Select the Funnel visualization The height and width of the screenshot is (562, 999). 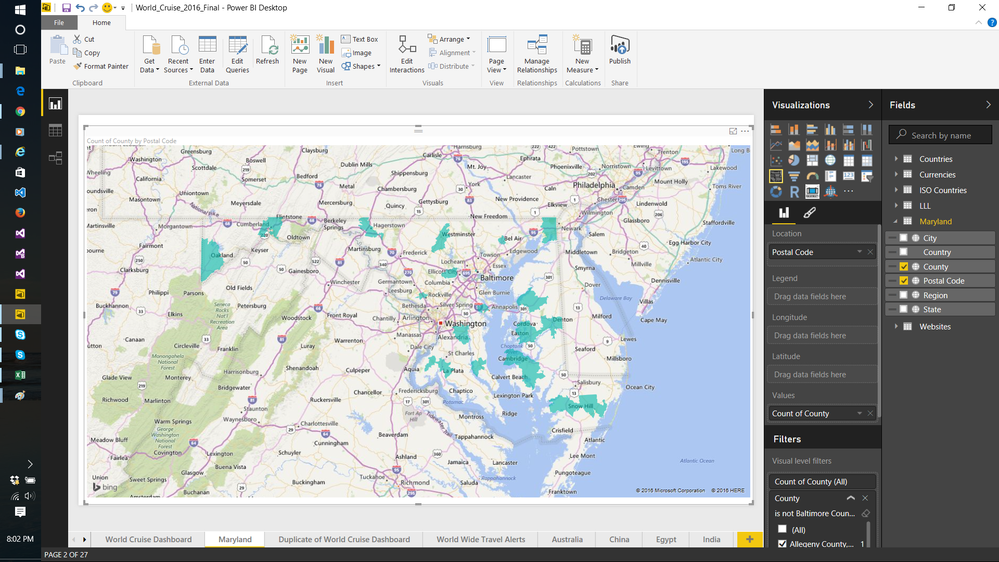pyautogui.click(x=794, y=176)
